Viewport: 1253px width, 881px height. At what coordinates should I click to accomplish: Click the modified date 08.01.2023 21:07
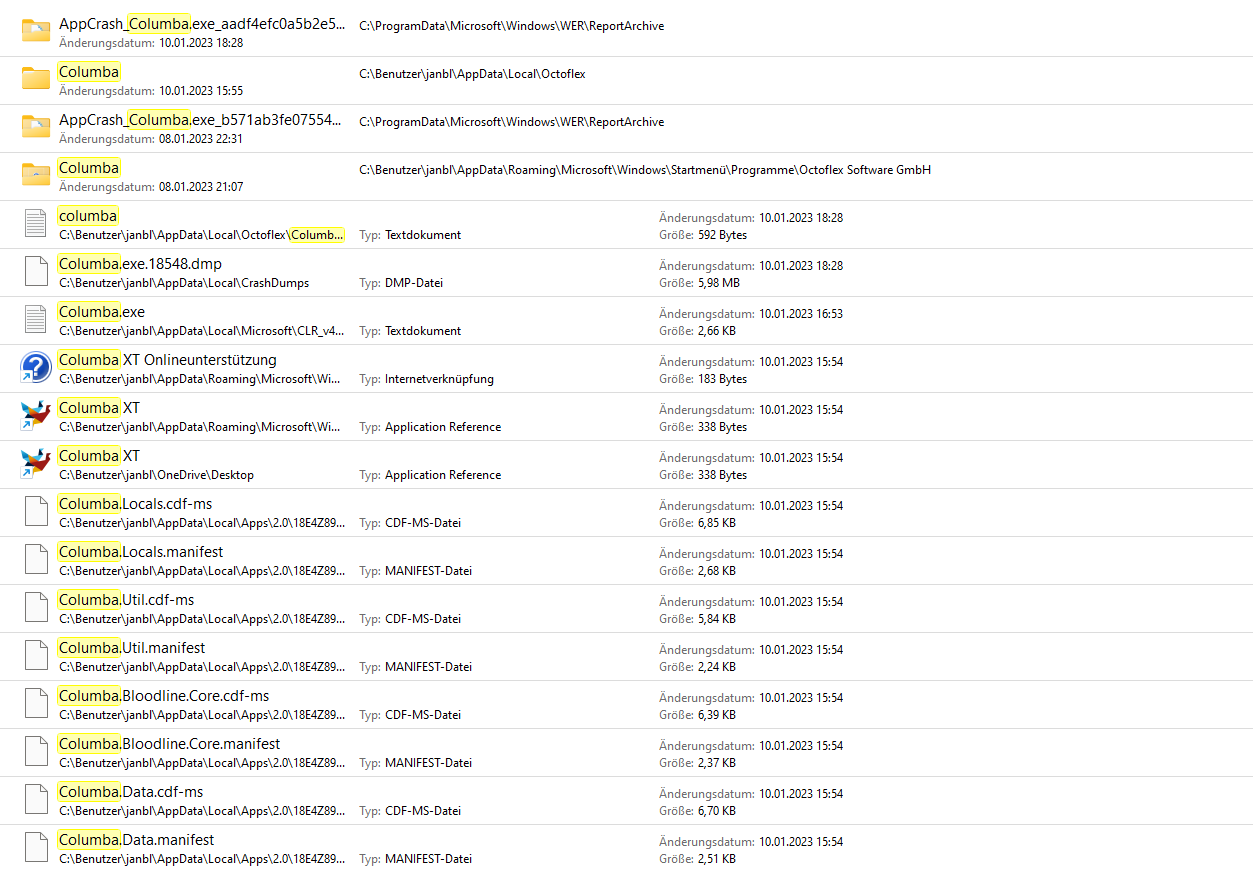(201, 187)
